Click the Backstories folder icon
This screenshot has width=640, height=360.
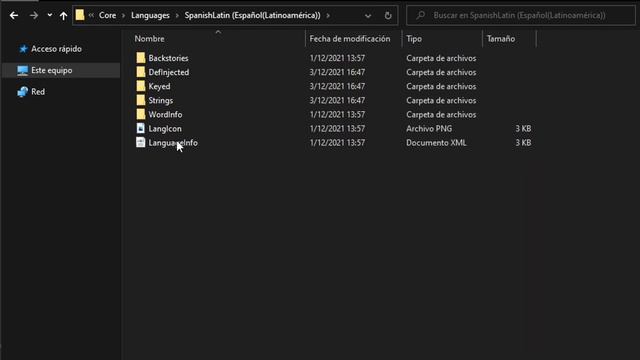click(141, 58)
